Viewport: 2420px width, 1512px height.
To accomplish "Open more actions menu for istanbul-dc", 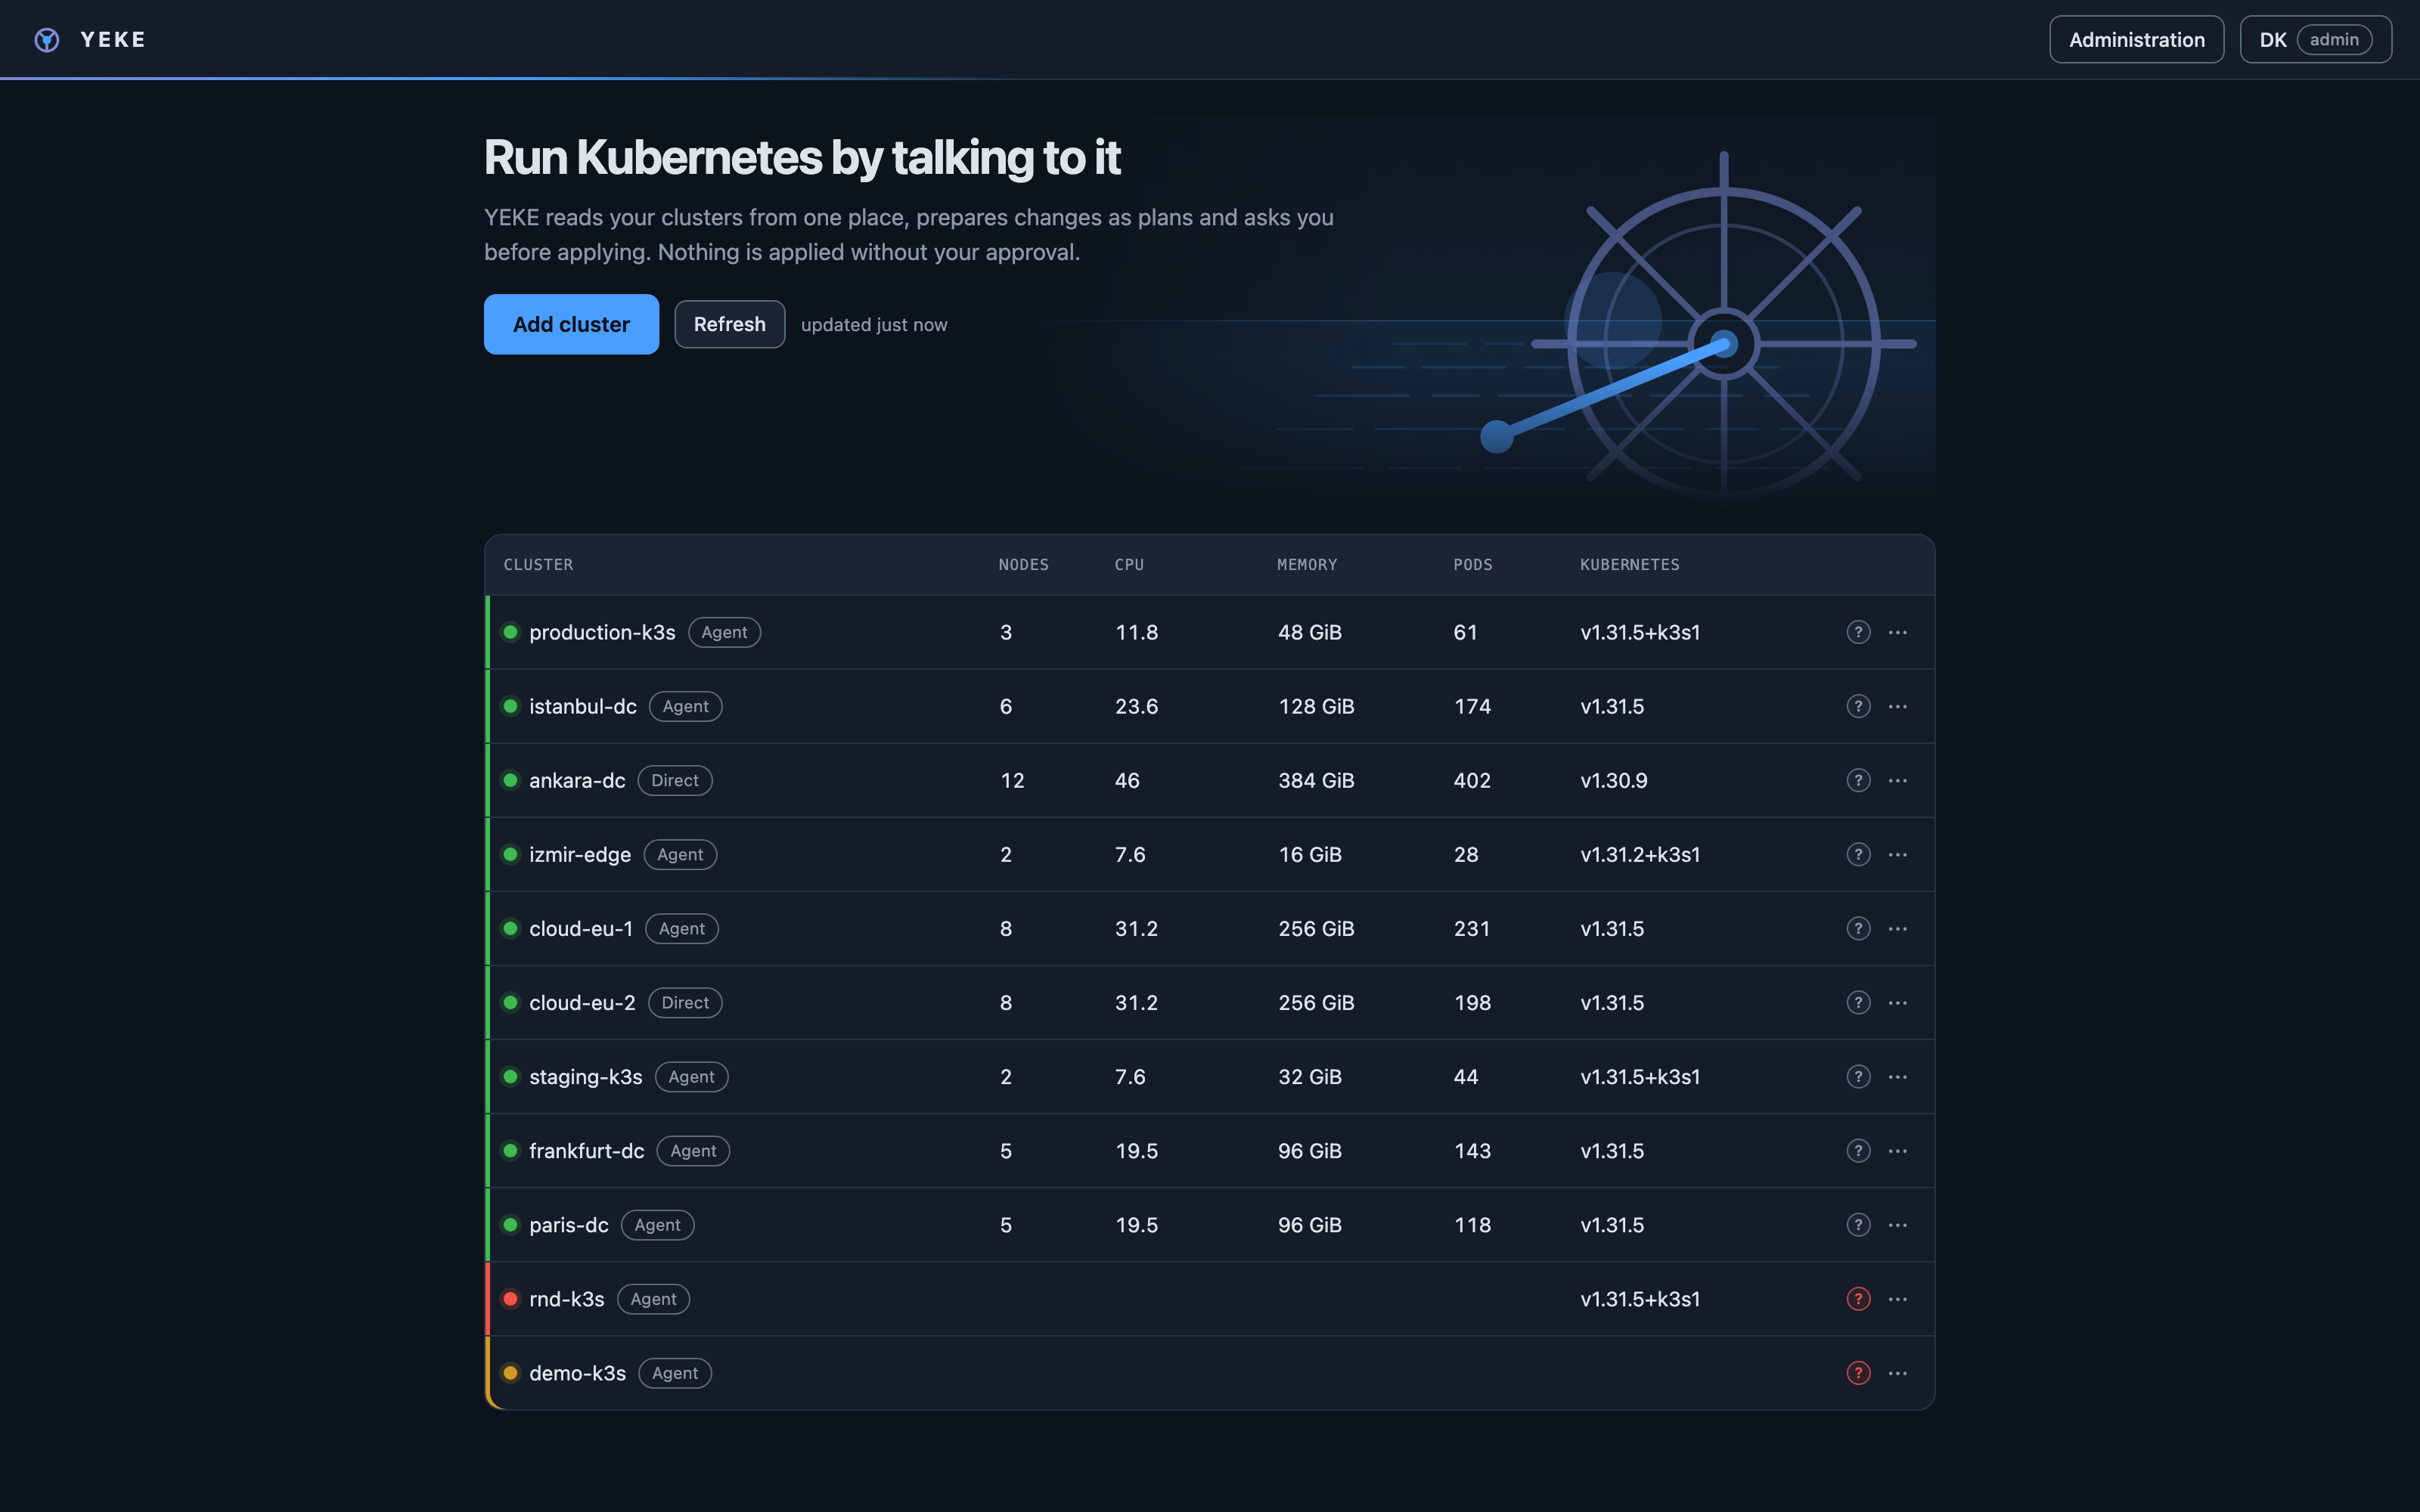I will point(1897,706).
